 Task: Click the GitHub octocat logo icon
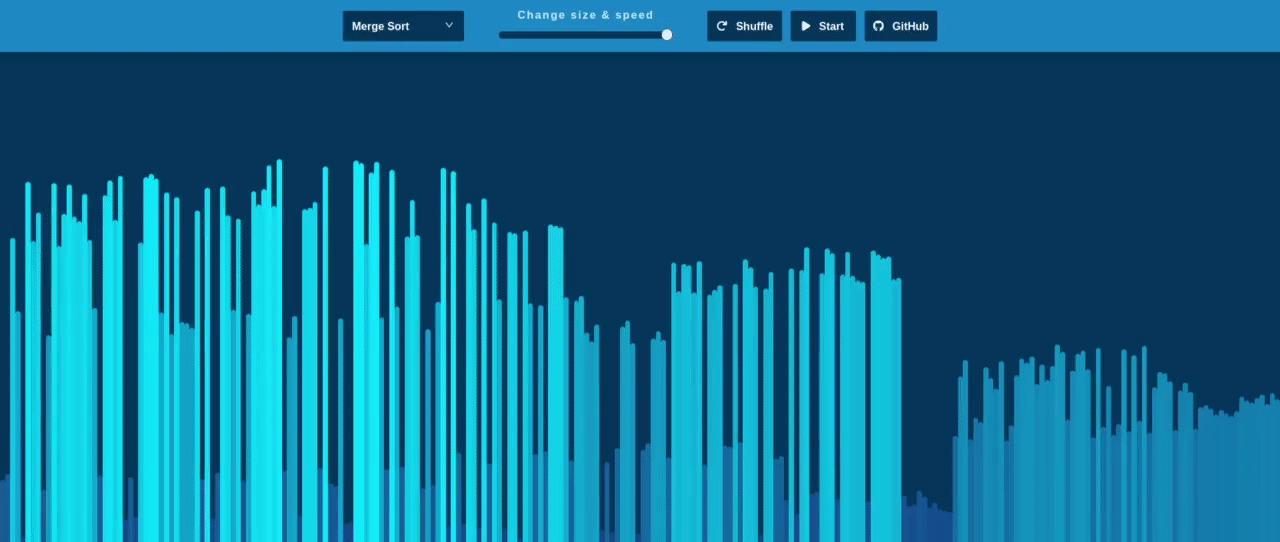click(x=879, y=26)
